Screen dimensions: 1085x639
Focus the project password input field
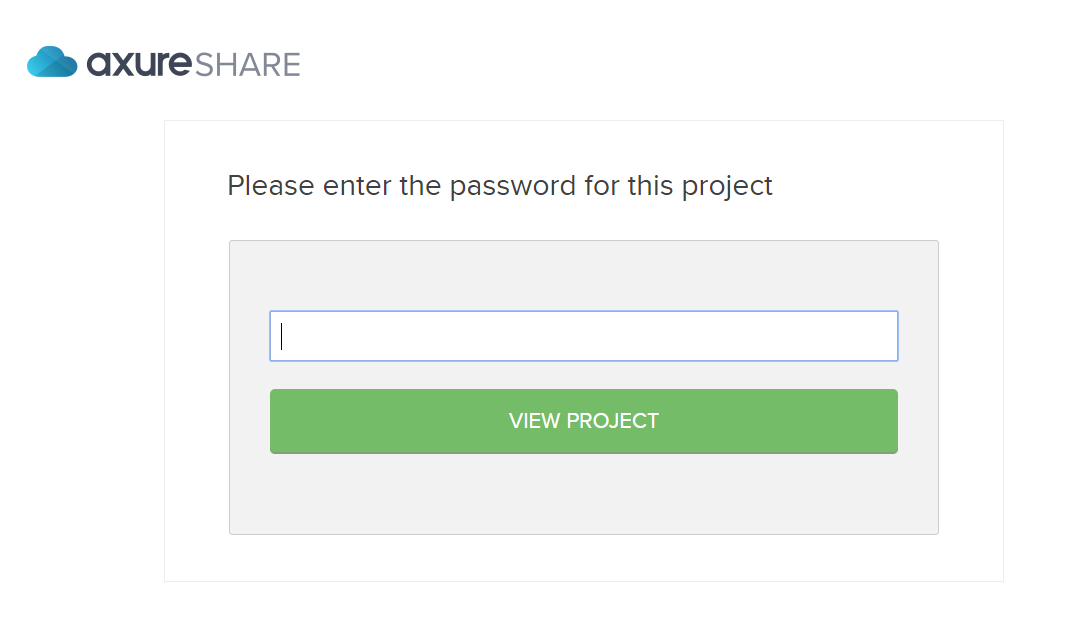[583, 336]
